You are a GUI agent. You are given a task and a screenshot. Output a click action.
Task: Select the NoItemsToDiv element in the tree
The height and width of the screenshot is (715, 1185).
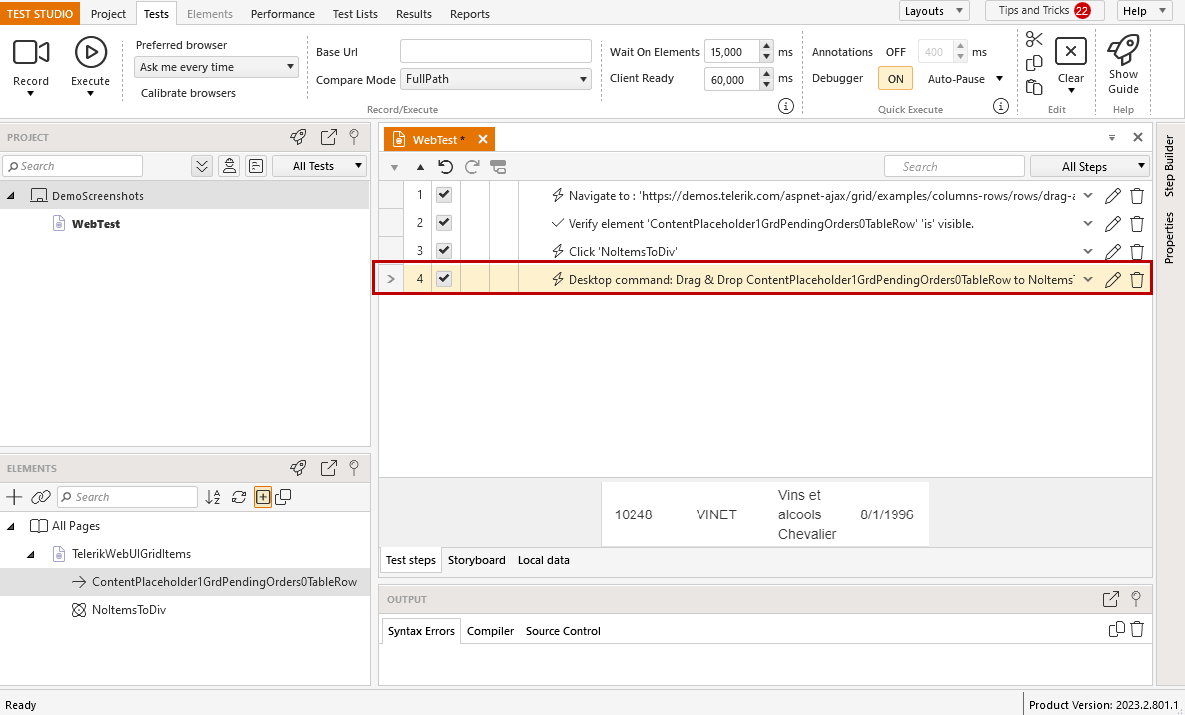pyautogui.click(x=128, y=610)
